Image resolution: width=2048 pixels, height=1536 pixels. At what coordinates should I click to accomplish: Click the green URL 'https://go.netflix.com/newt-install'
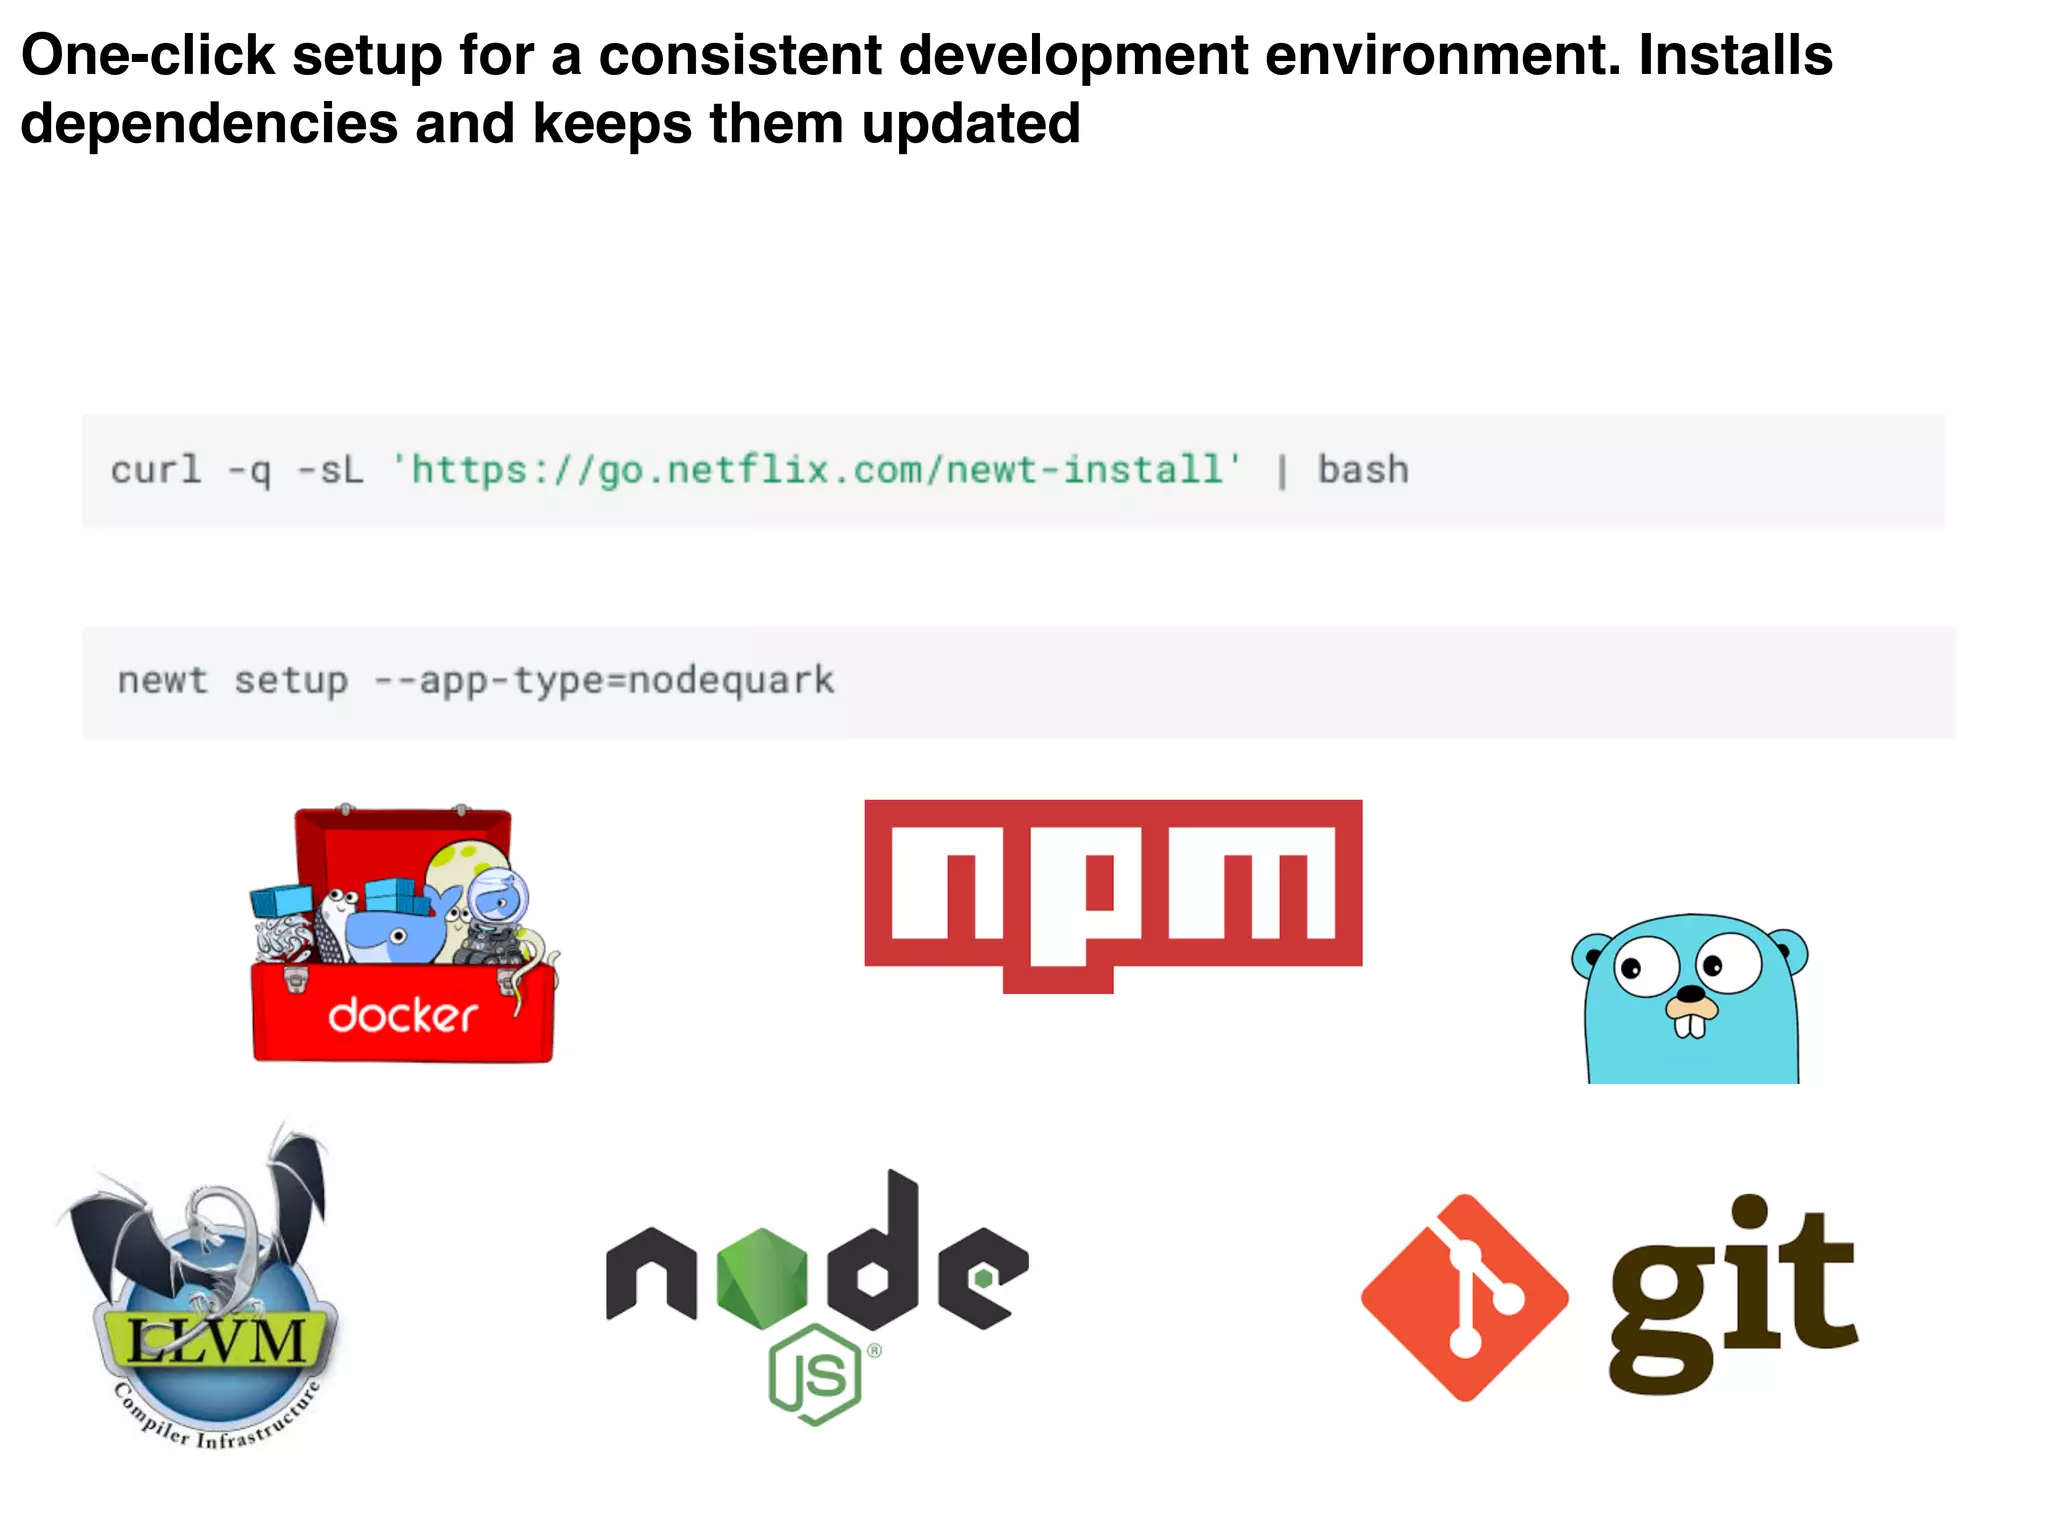coord(816,470)
